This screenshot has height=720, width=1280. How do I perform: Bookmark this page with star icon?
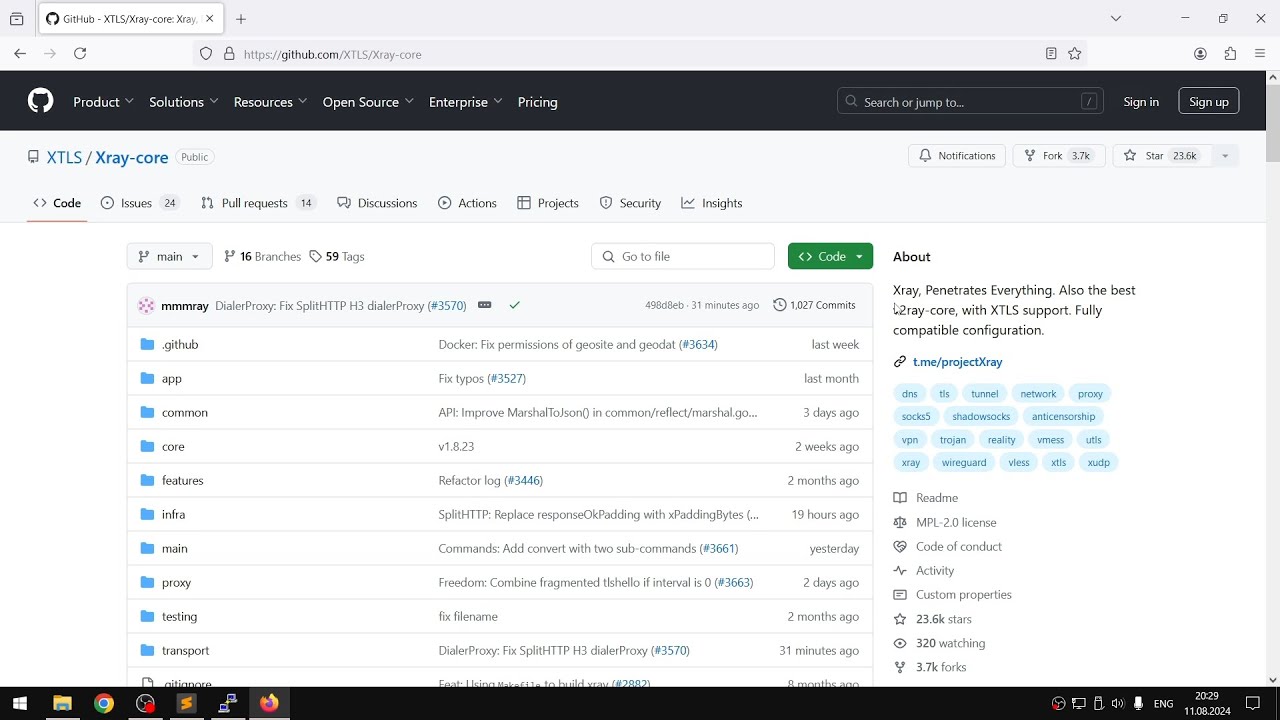click(x=1075, y=54)
